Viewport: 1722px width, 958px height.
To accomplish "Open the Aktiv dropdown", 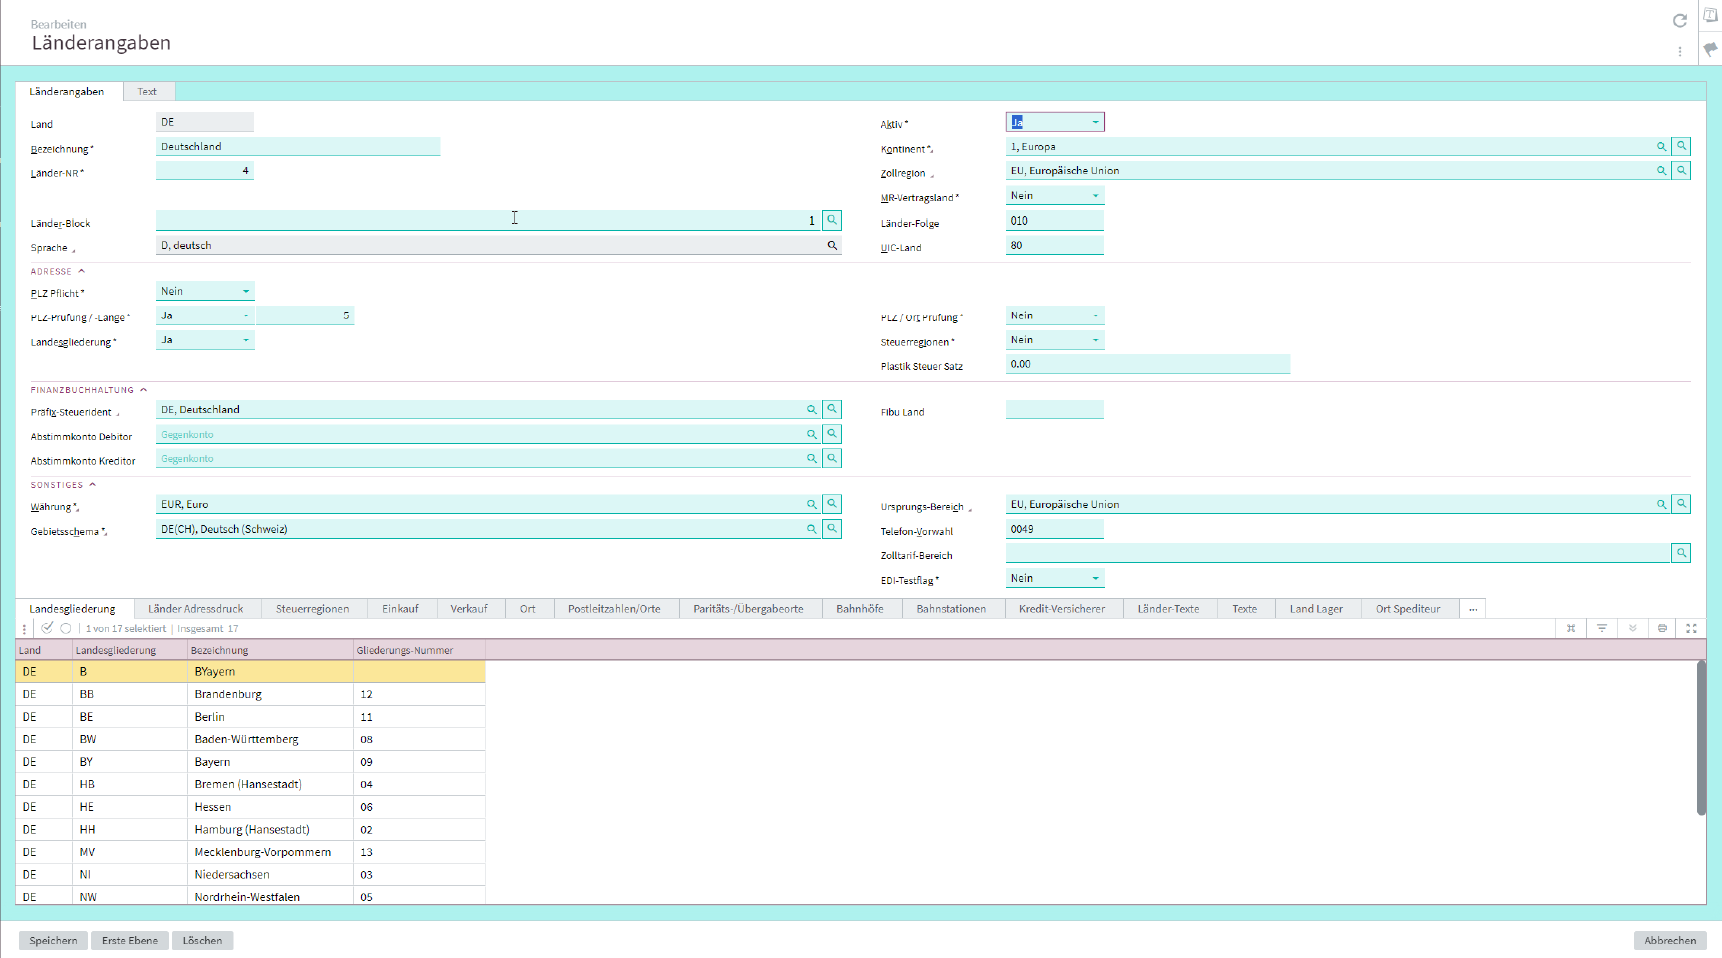I will tap(1095, 122).
